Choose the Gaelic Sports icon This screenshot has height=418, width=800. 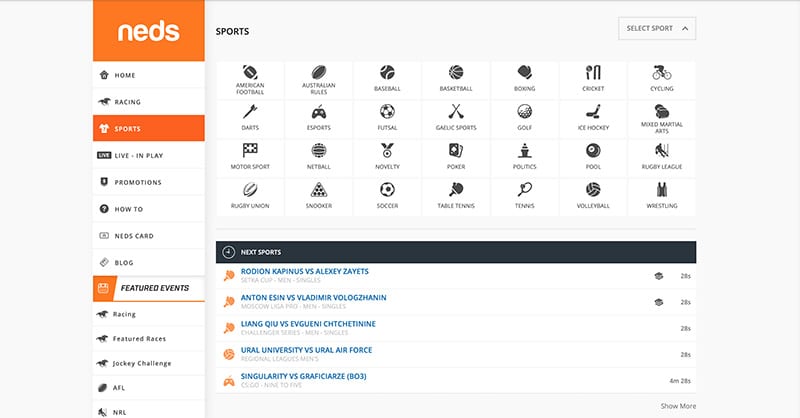456,112
